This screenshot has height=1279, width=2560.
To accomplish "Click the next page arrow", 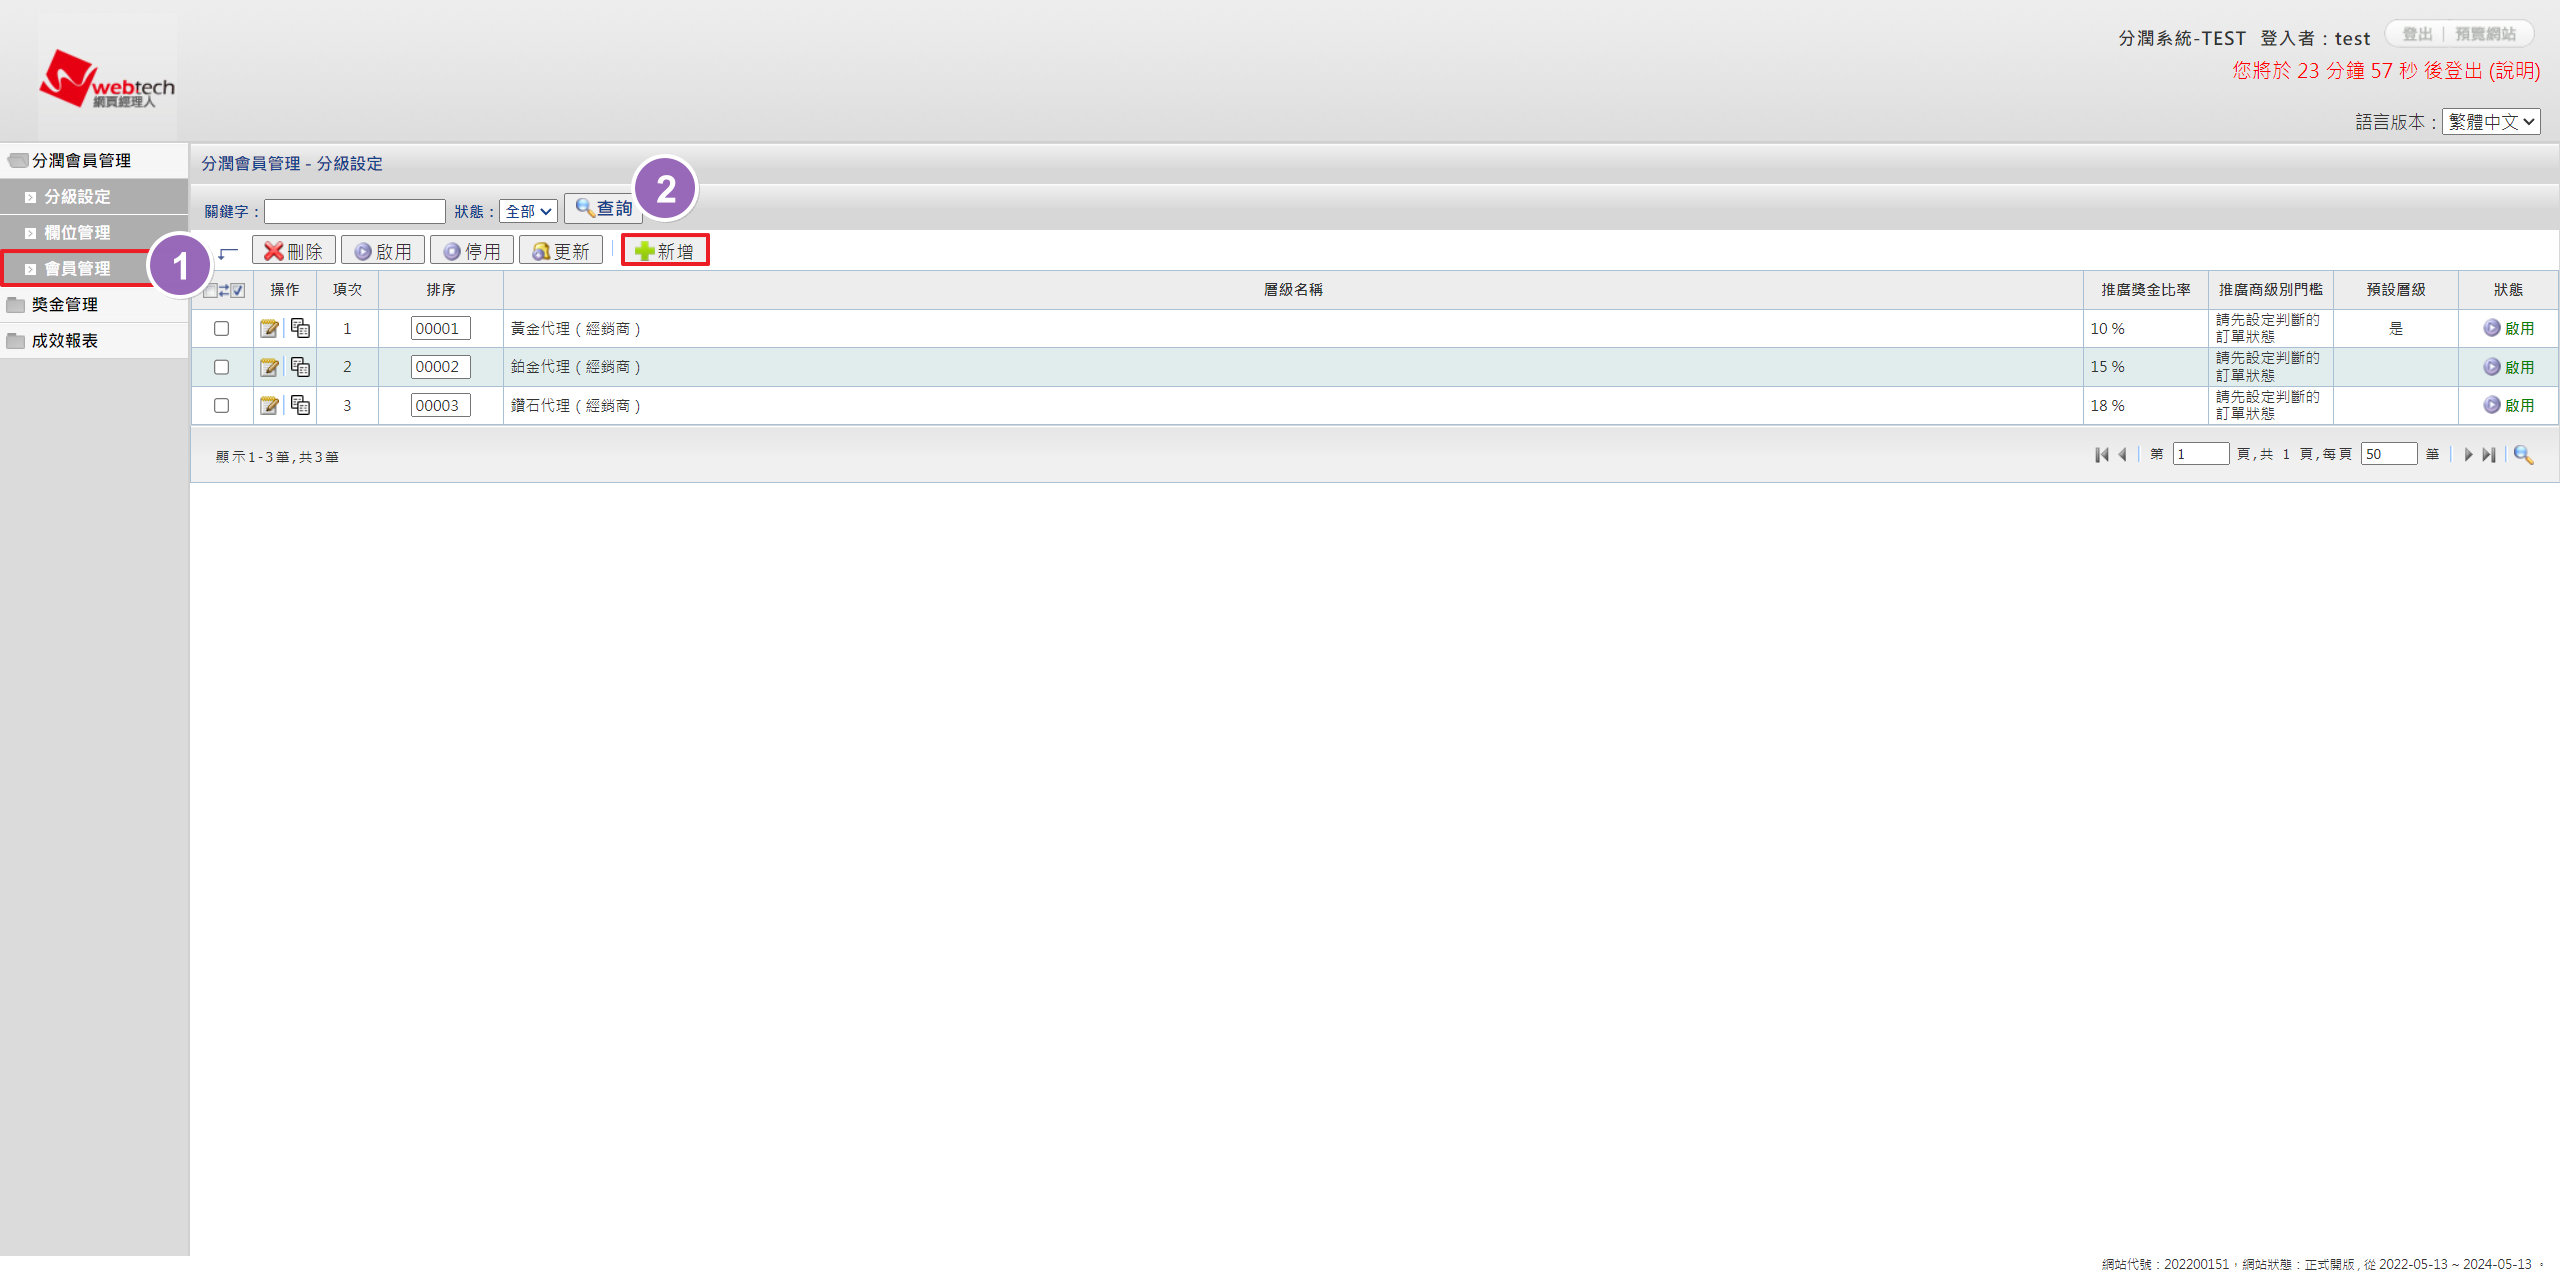I will 2468,455.
